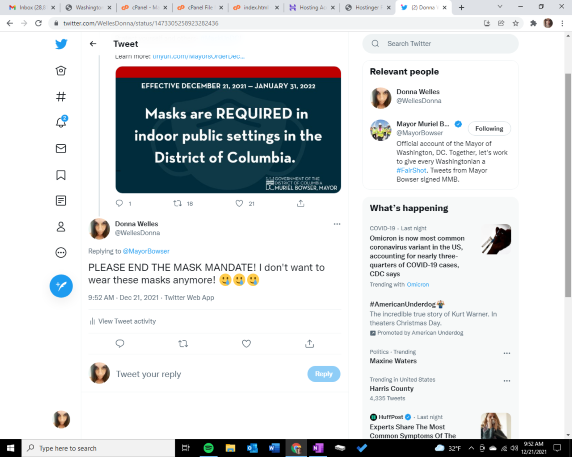Open the Notifications bell icon
Image resolution: width=572 pixels, height=457 pixels.
point(61,122)
